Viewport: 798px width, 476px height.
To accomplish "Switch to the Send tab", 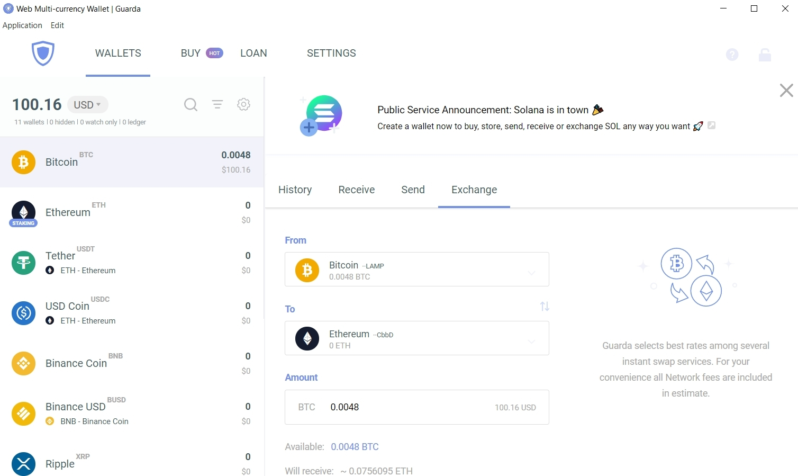I will click(413, 190).
